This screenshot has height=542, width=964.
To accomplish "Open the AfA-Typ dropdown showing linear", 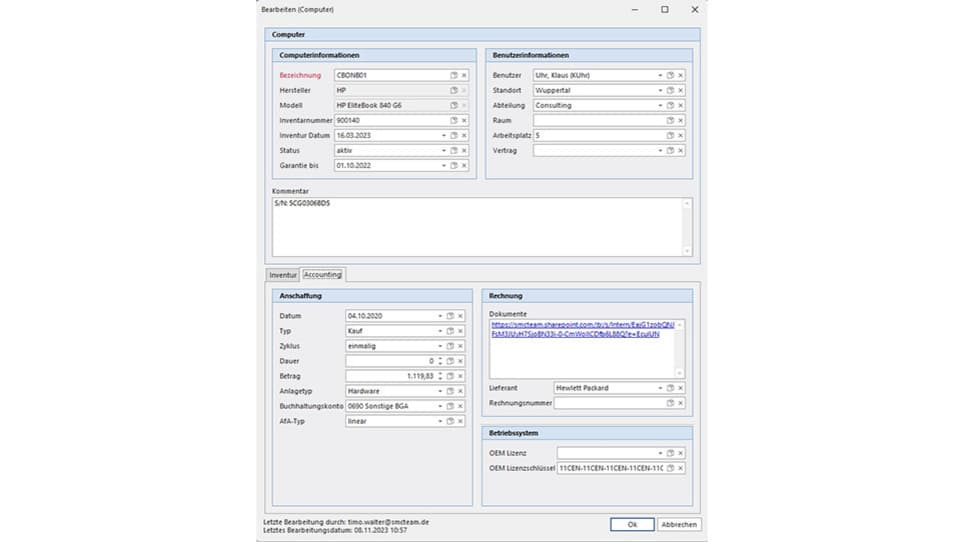I will point(440,421).
